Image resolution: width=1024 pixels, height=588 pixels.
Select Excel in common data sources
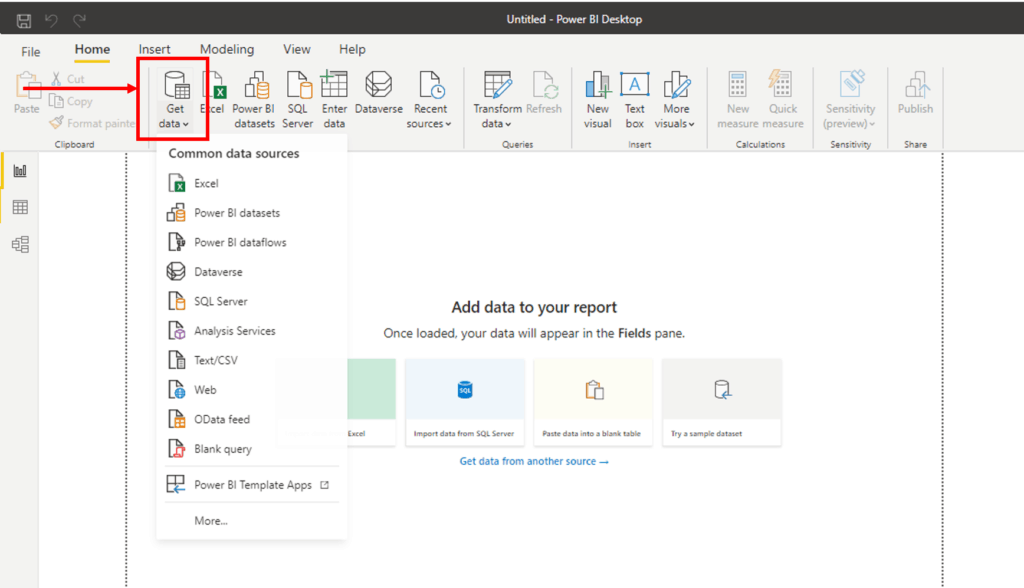tap(251, 184)
